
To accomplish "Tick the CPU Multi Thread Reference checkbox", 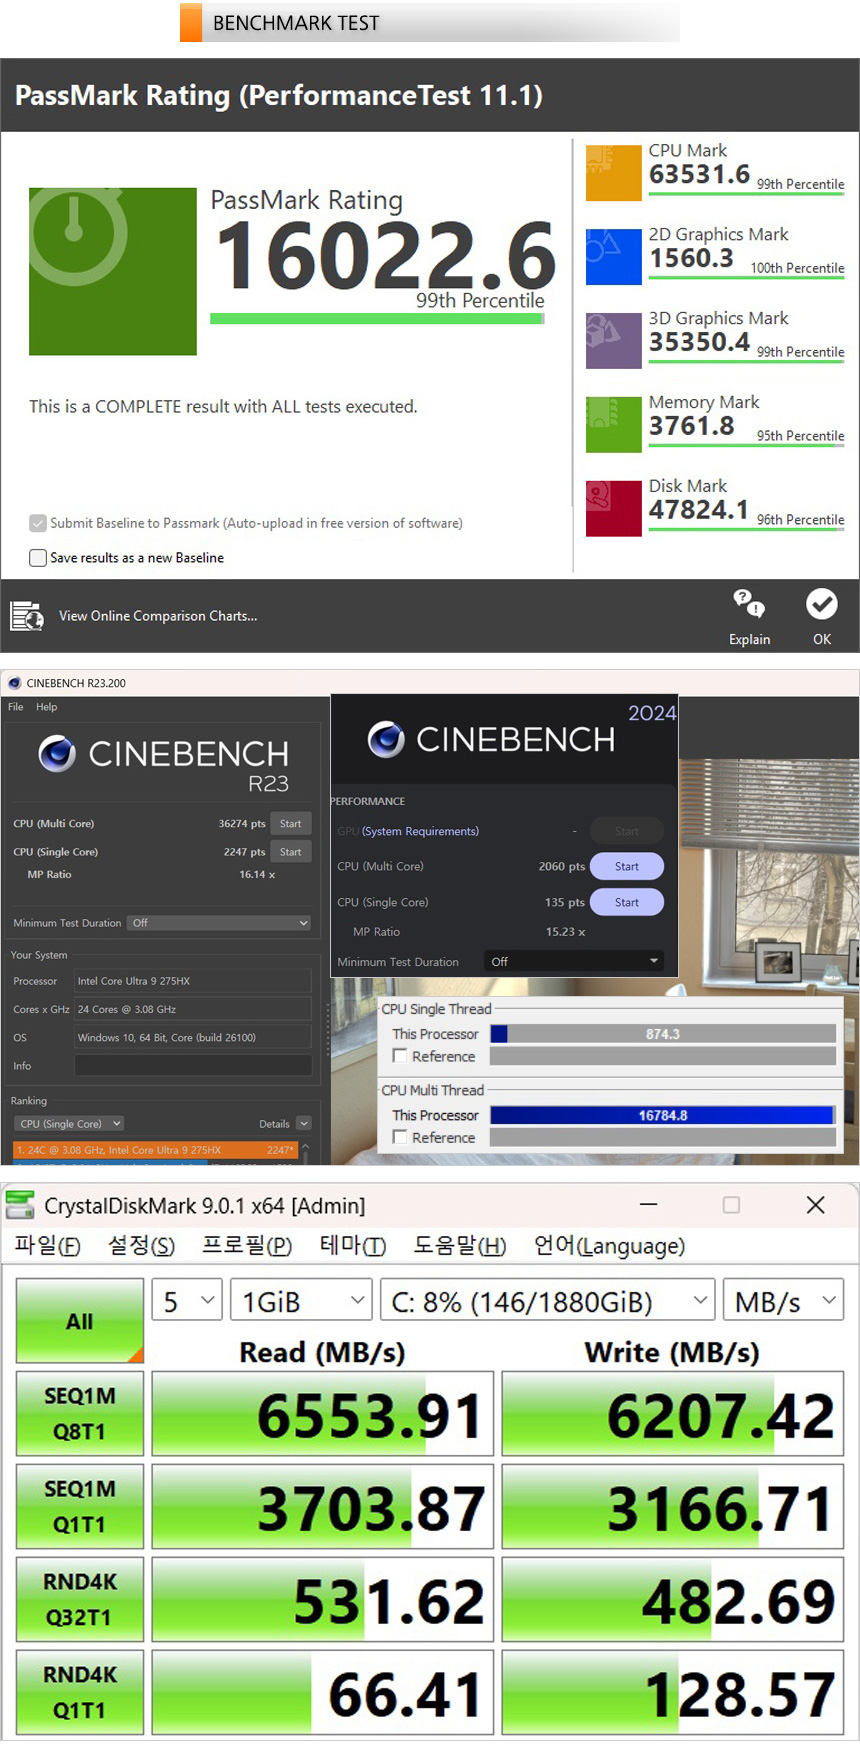I will (x=400, y=1137).
